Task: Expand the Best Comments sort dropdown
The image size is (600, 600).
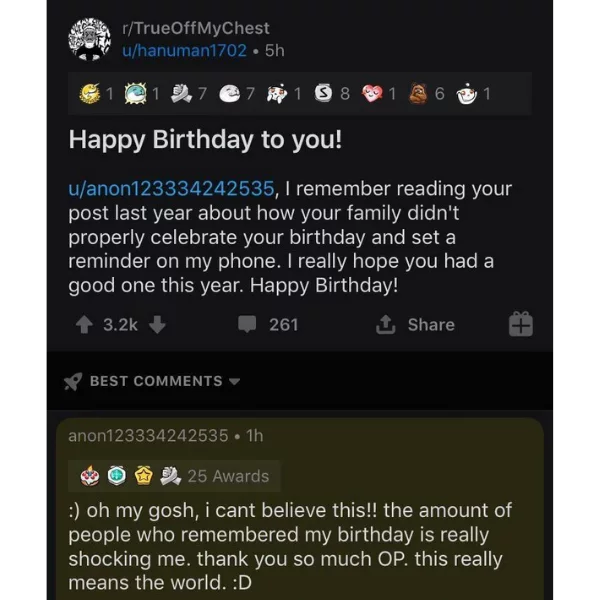Action: (234, 382)
